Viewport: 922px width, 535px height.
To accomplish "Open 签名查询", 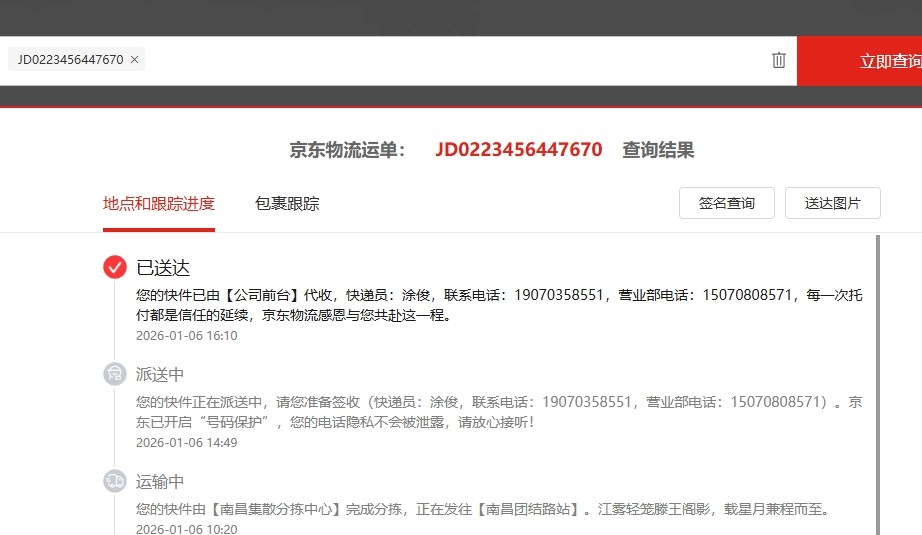I will pyautogui.click(x=727, y=203).
